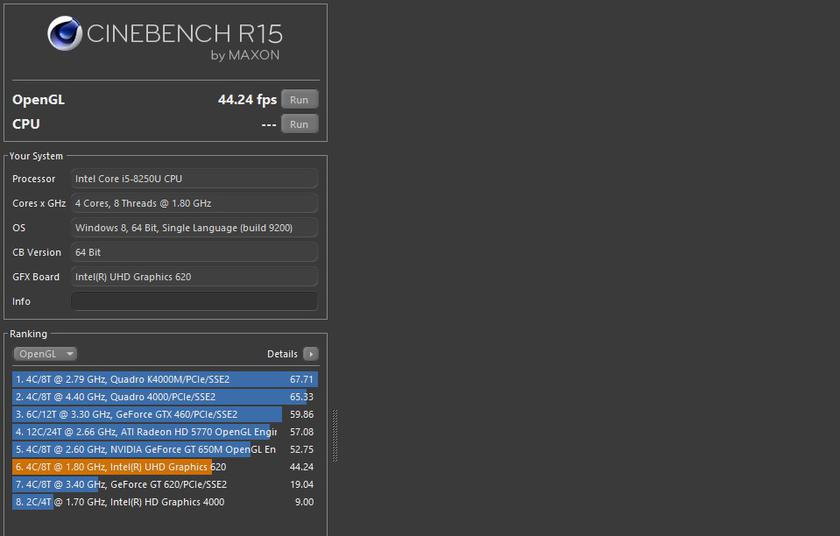
Task: Run the OpenGL benchmark test
Action: pos(299,99)
